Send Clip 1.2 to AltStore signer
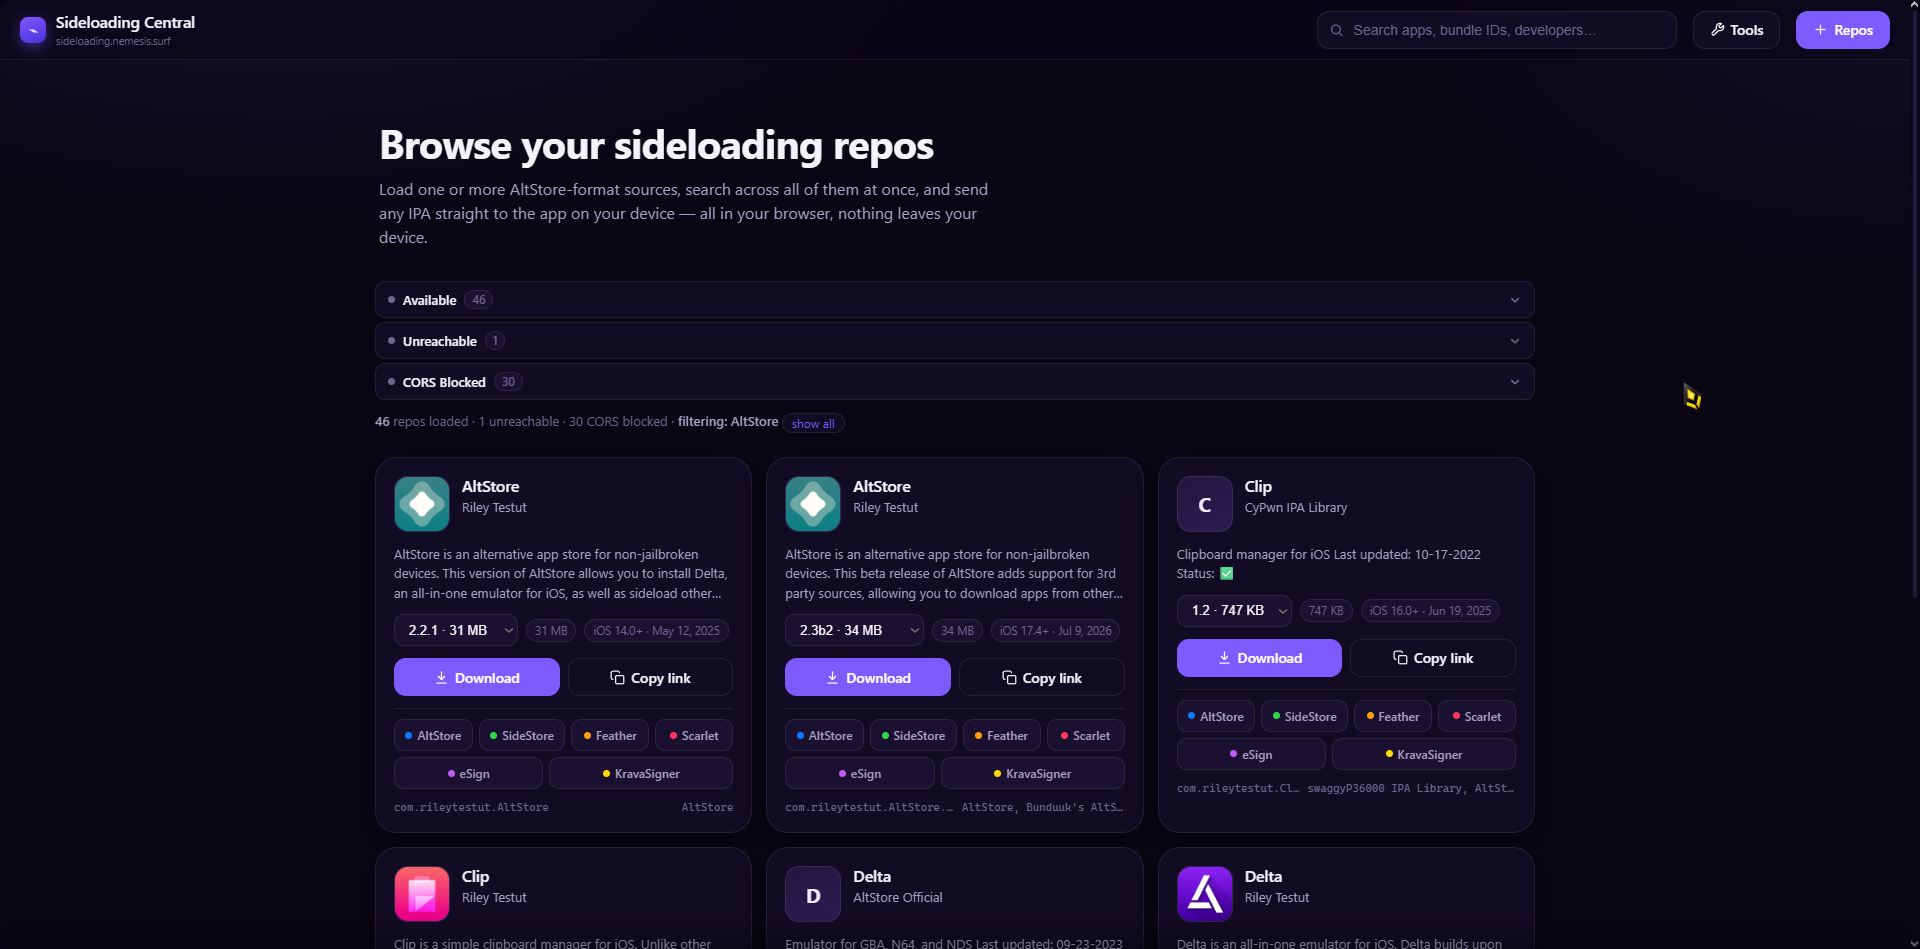The image size is (1920, 949). point(1216,717)
